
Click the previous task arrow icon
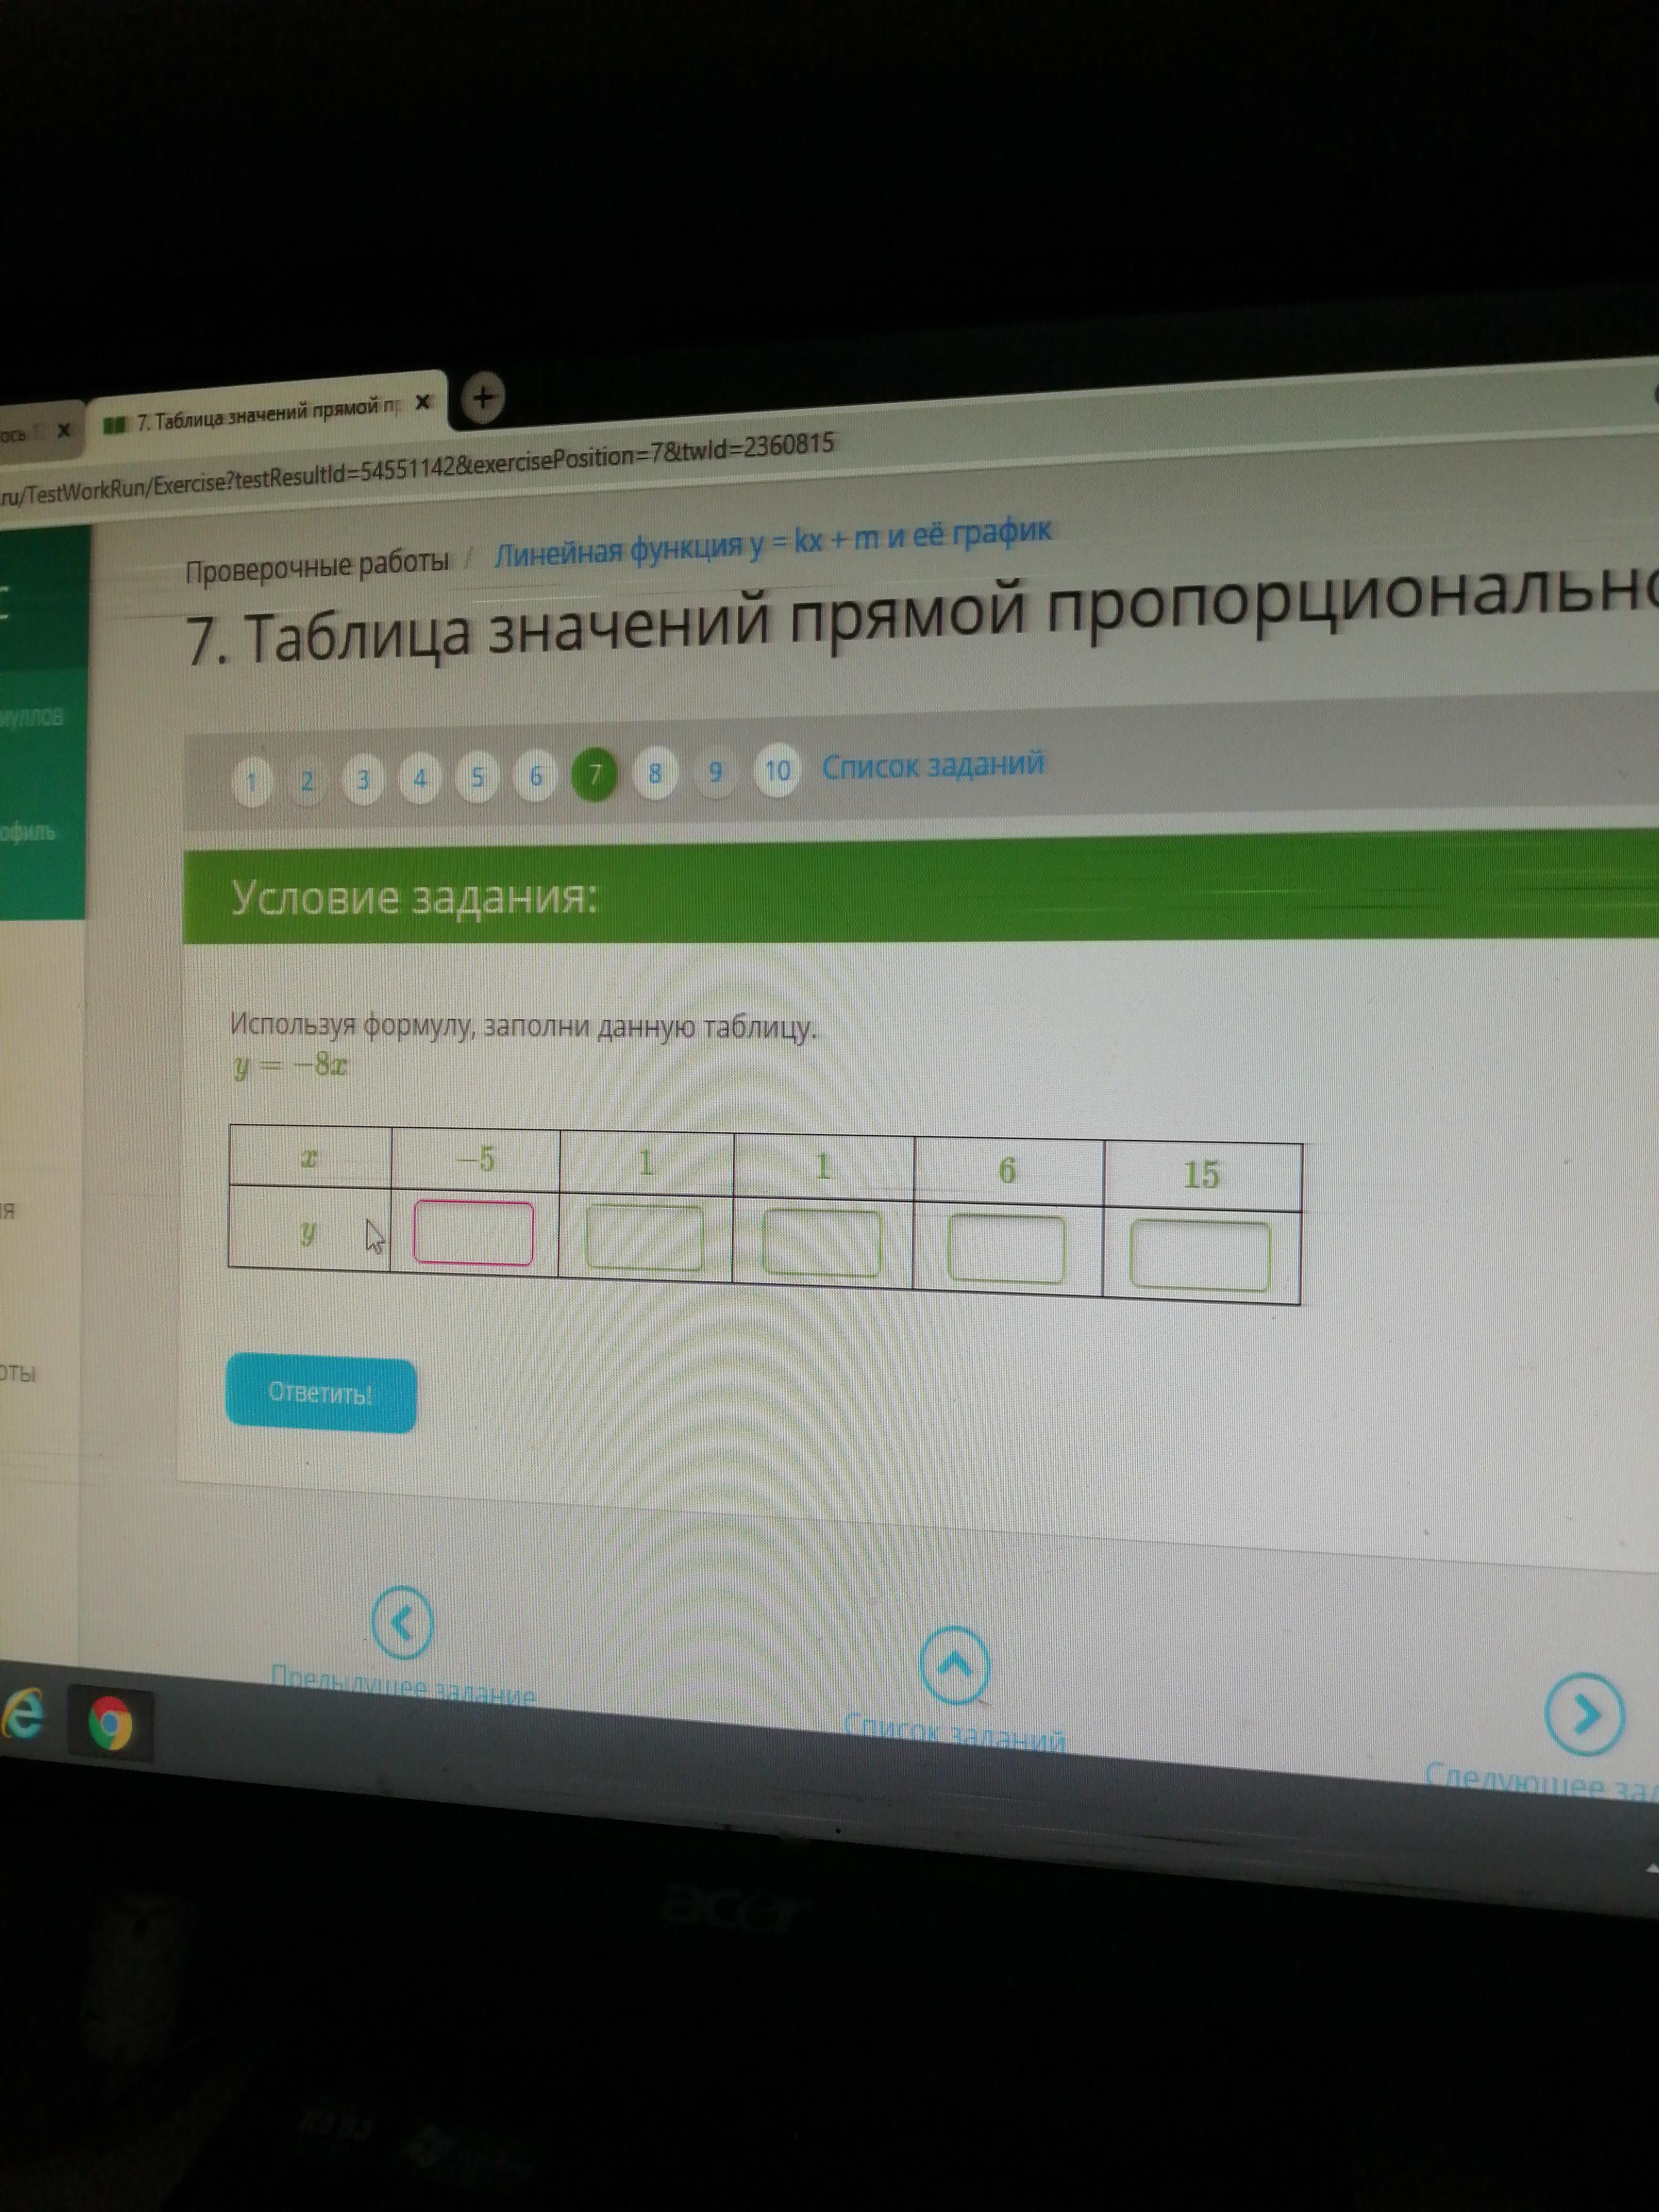pyautogui.click(x=402, y=1622)
